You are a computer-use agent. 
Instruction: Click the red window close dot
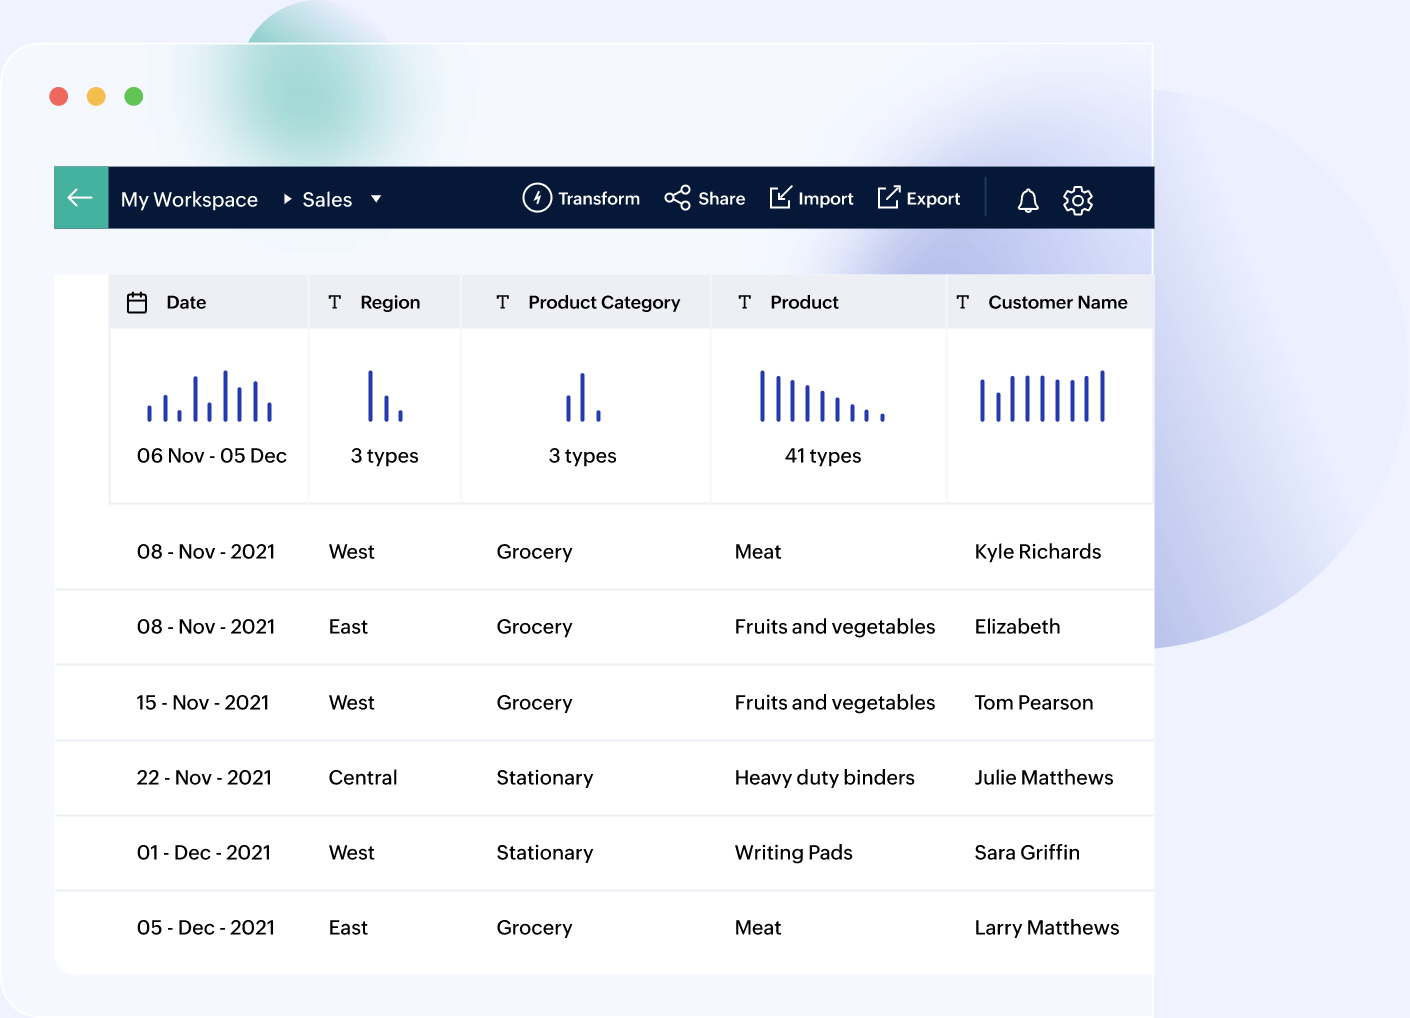click(x=59, y=96)
